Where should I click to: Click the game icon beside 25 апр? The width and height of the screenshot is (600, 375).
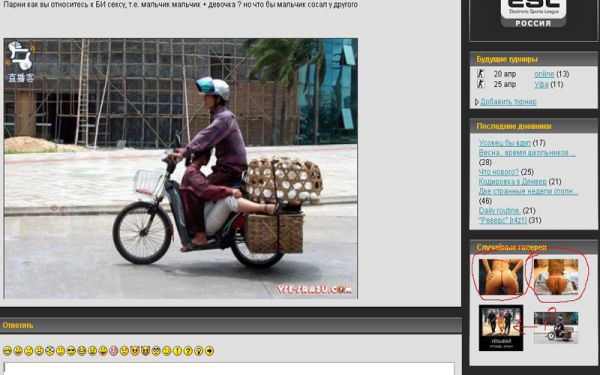481,84
